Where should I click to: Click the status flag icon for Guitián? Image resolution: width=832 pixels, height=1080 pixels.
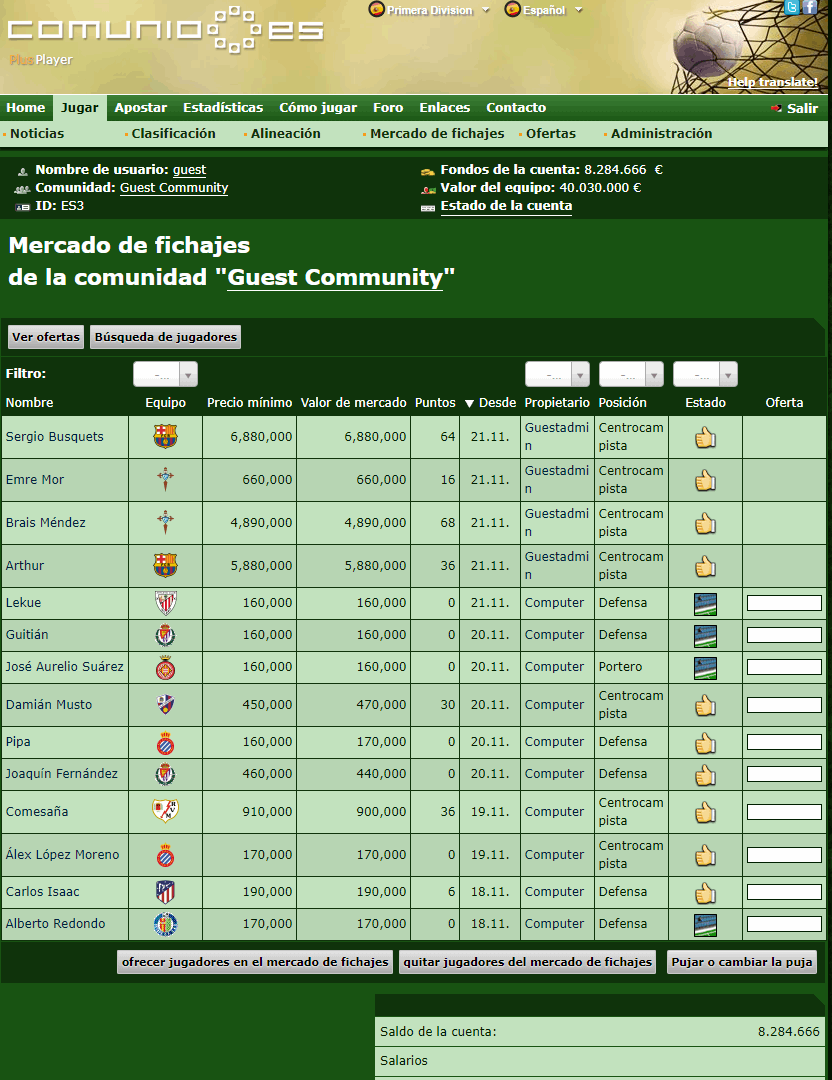705,635
